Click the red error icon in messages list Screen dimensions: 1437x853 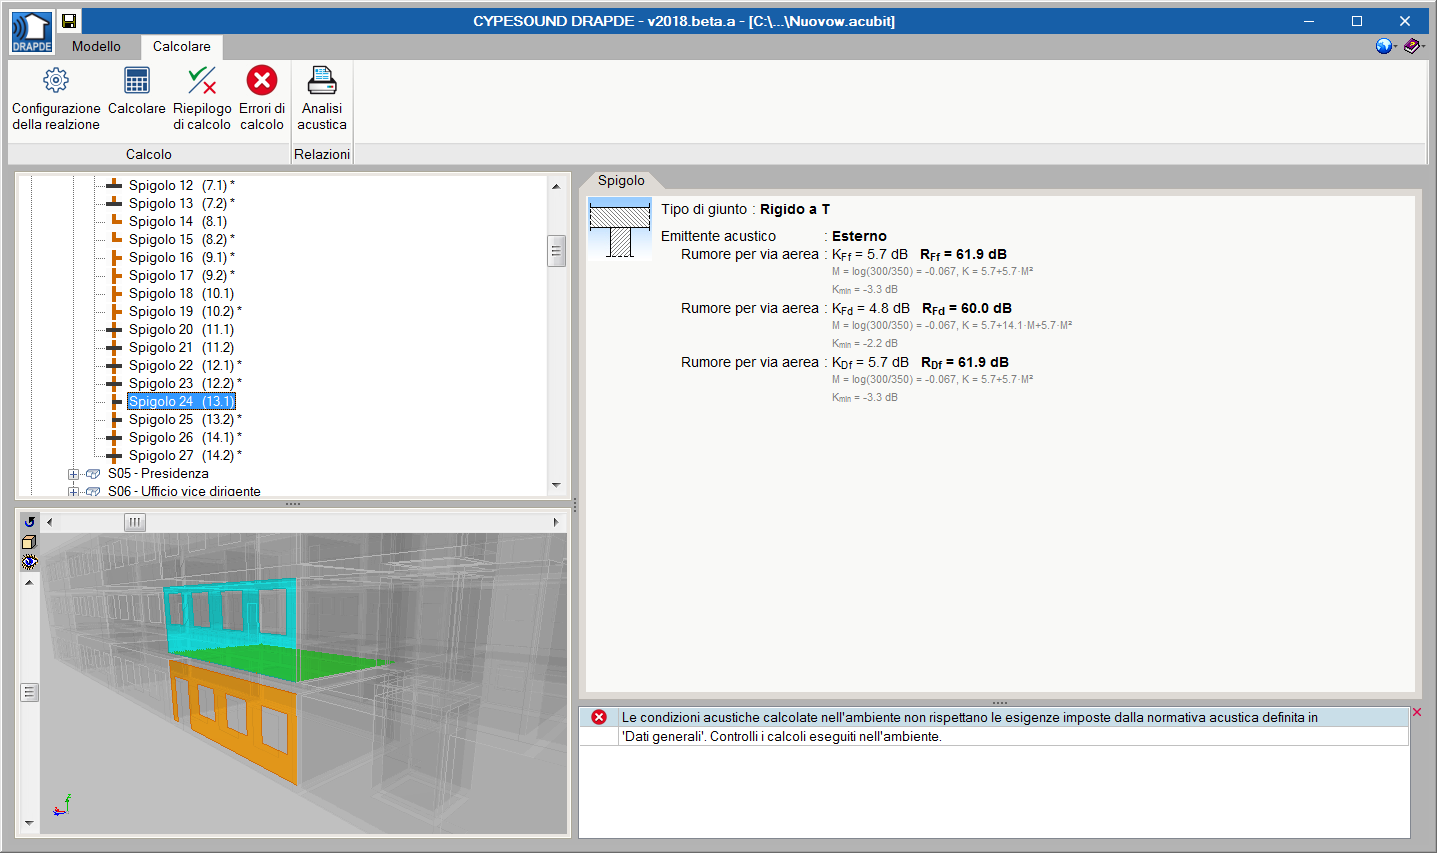point(599,717)
